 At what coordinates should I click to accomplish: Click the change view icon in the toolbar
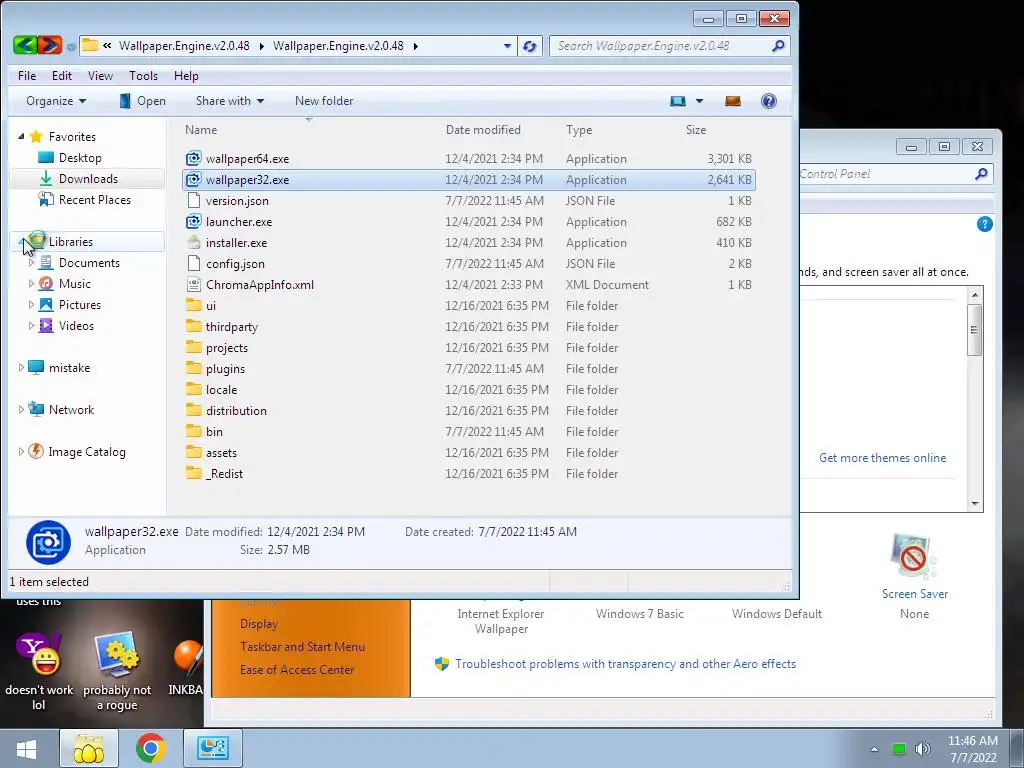[x=678, y=101]
